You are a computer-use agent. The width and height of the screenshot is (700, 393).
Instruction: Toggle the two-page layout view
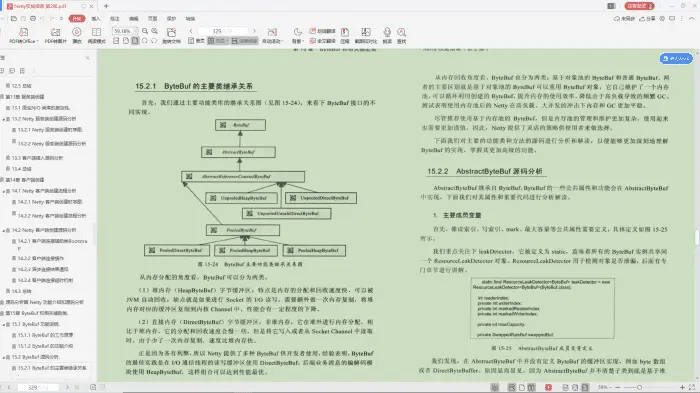217,41
